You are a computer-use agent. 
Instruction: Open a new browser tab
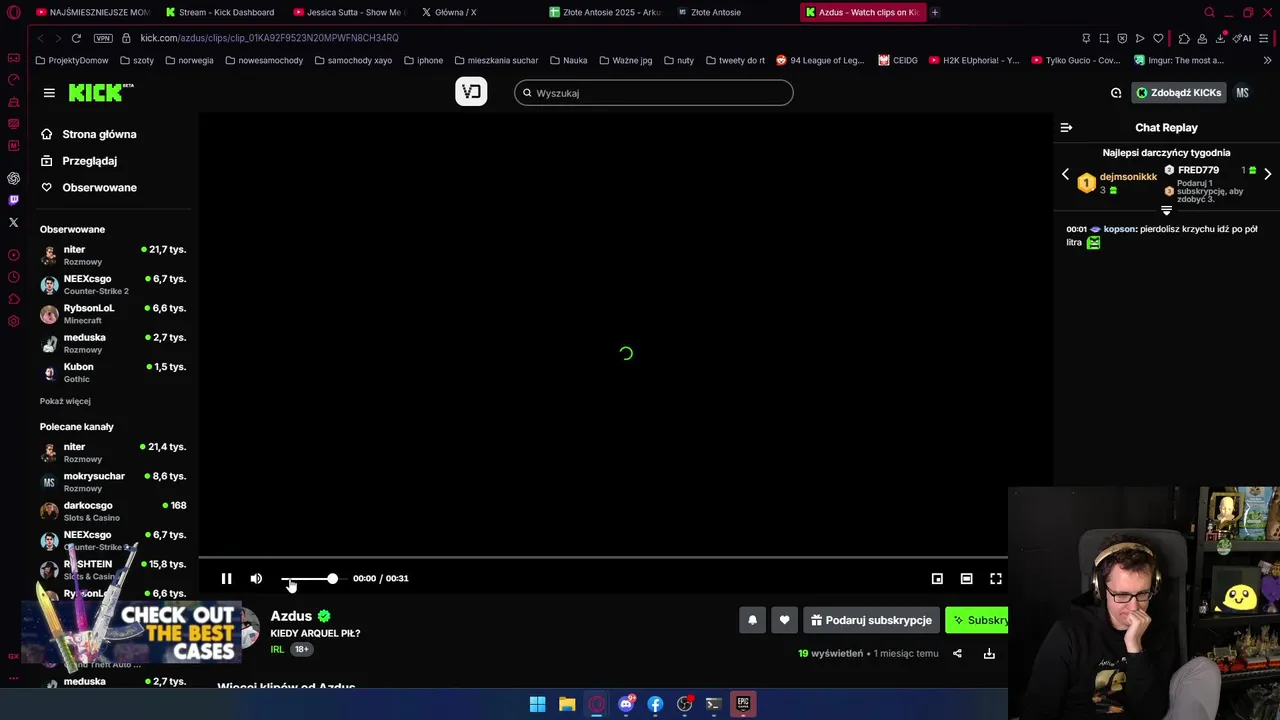coord(935,12)
